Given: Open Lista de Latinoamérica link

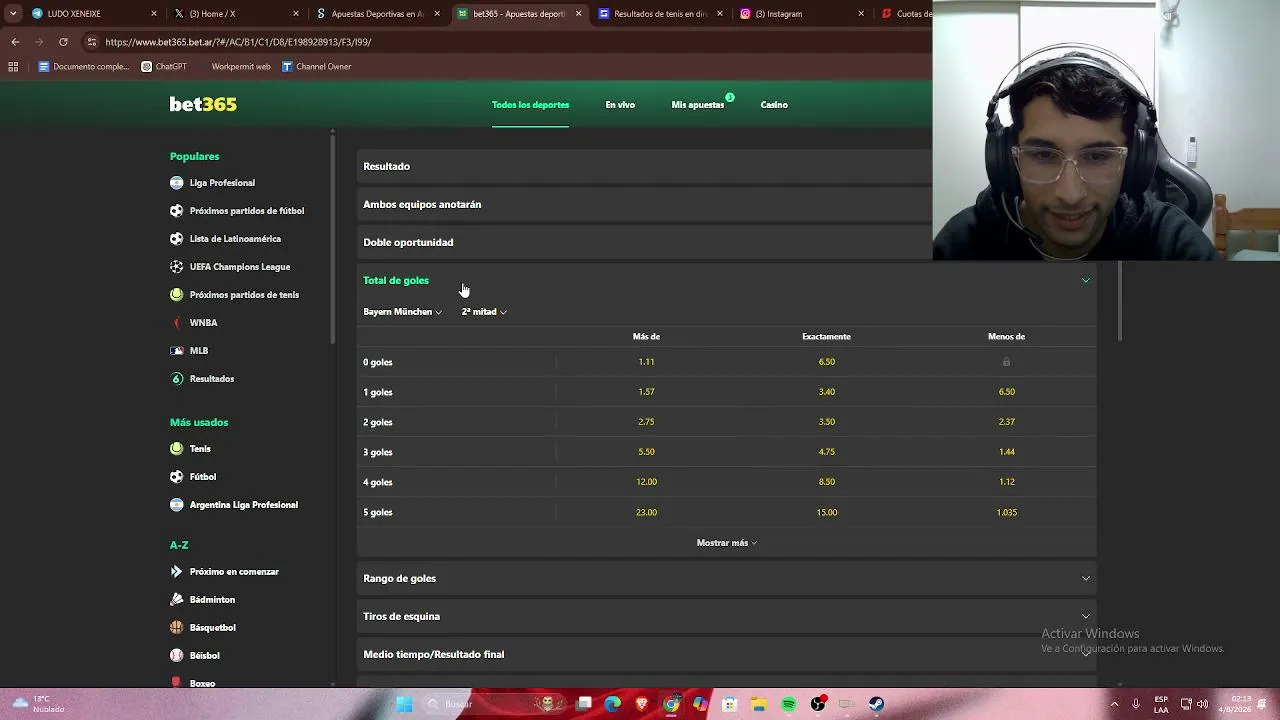Looking at the screenshot, I should coord(235,239).
